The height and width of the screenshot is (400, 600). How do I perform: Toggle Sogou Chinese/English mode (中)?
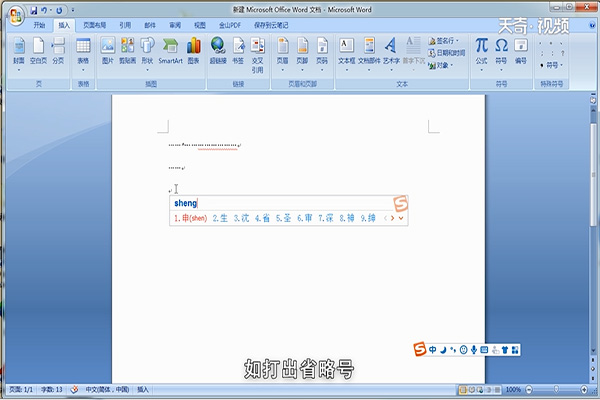point(432,349)
